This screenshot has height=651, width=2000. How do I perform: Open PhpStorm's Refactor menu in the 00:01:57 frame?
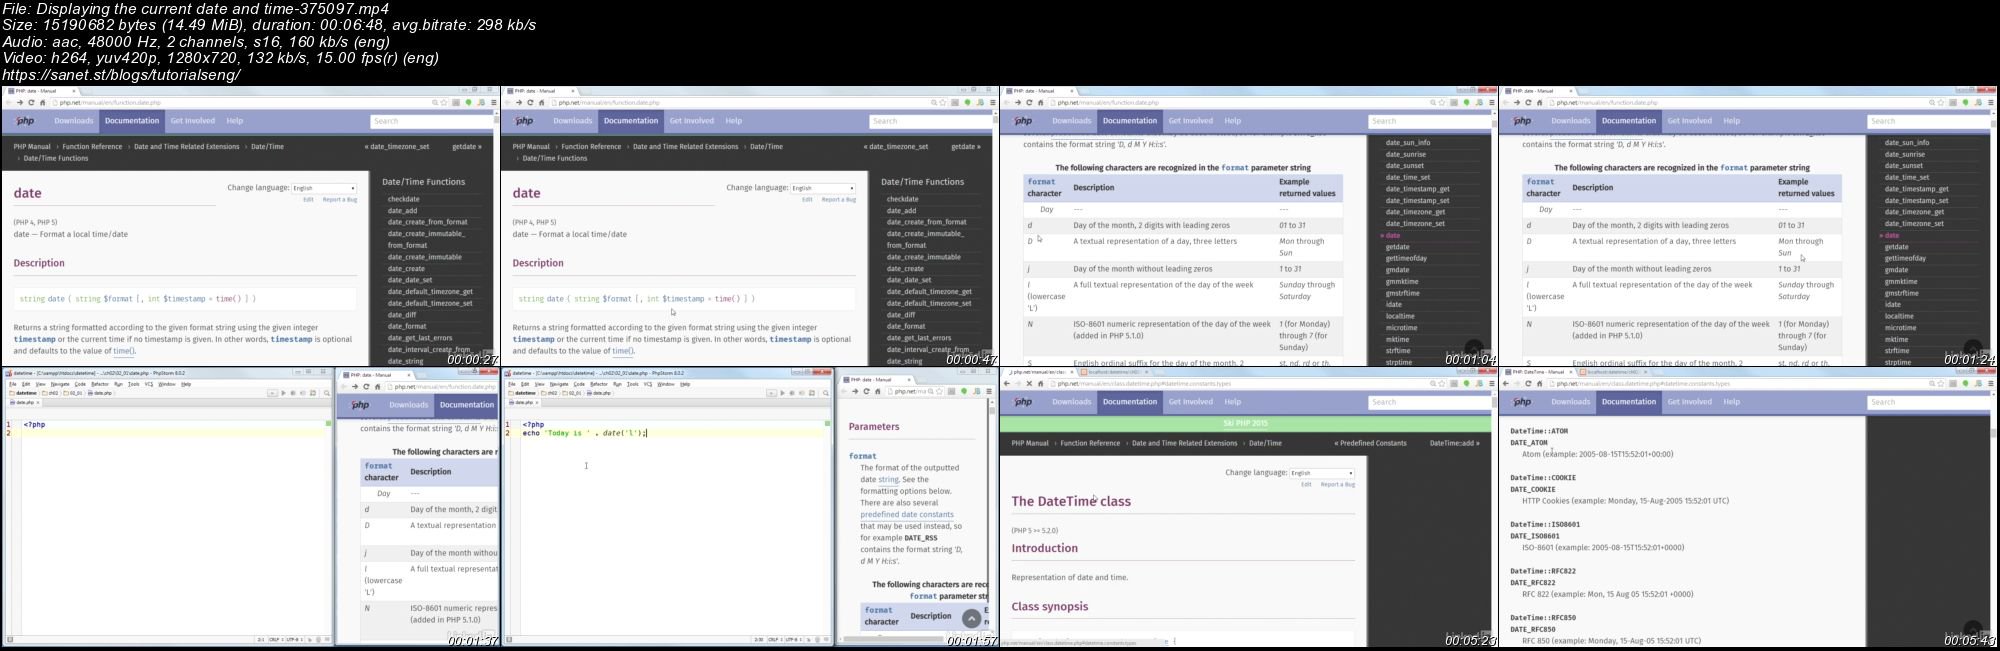pos(599,384)
